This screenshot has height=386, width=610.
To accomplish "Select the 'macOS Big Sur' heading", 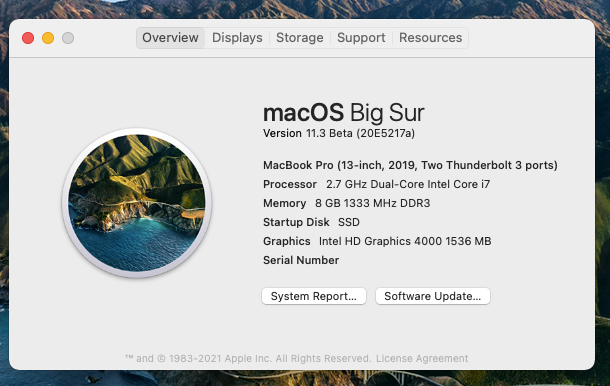I will pyautogui.click(x=344, y=113).
